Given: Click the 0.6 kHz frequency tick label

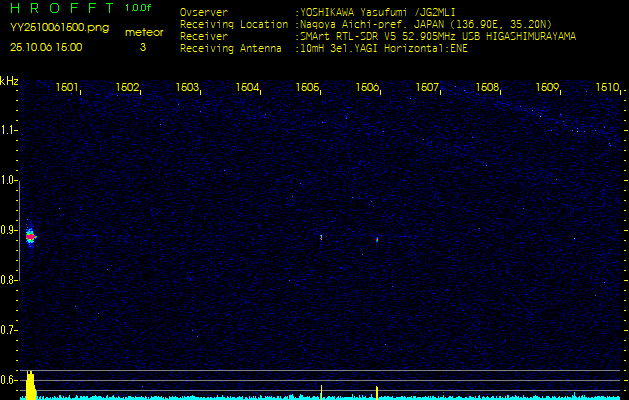Looking at the screenshot, I should click(x=9, y=379).
